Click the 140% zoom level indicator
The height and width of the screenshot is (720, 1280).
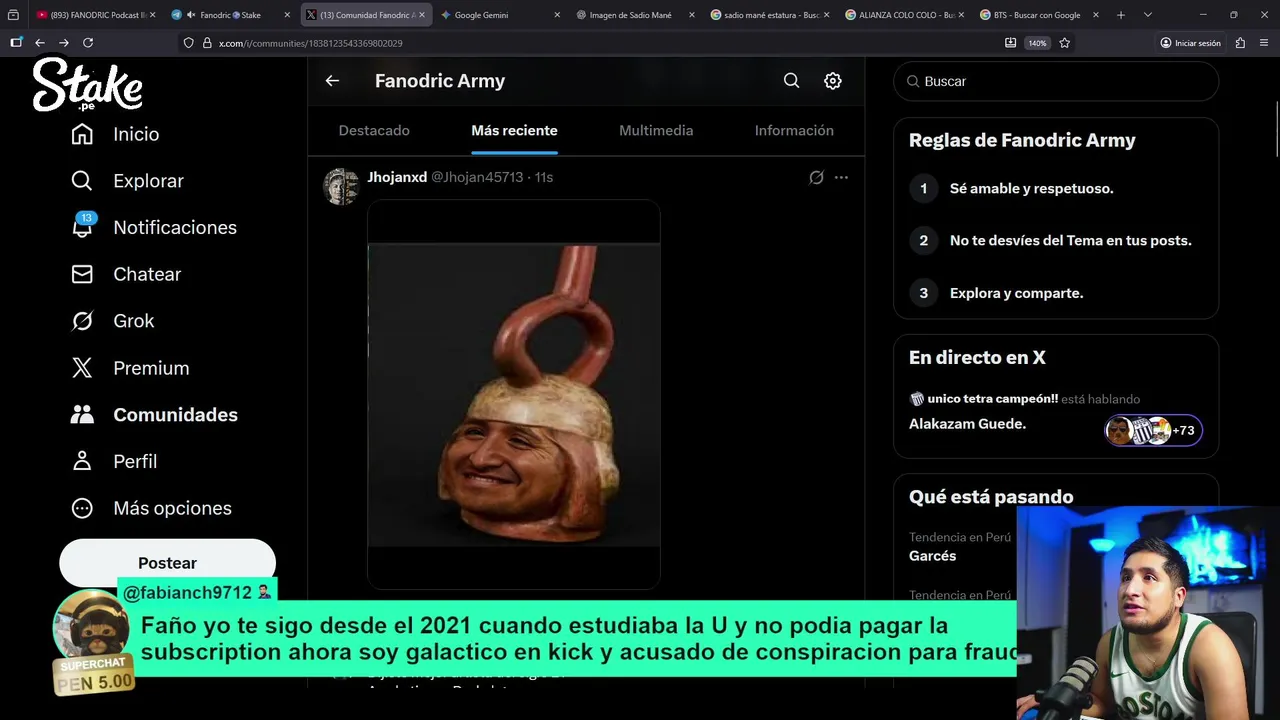click(1037, 43)
